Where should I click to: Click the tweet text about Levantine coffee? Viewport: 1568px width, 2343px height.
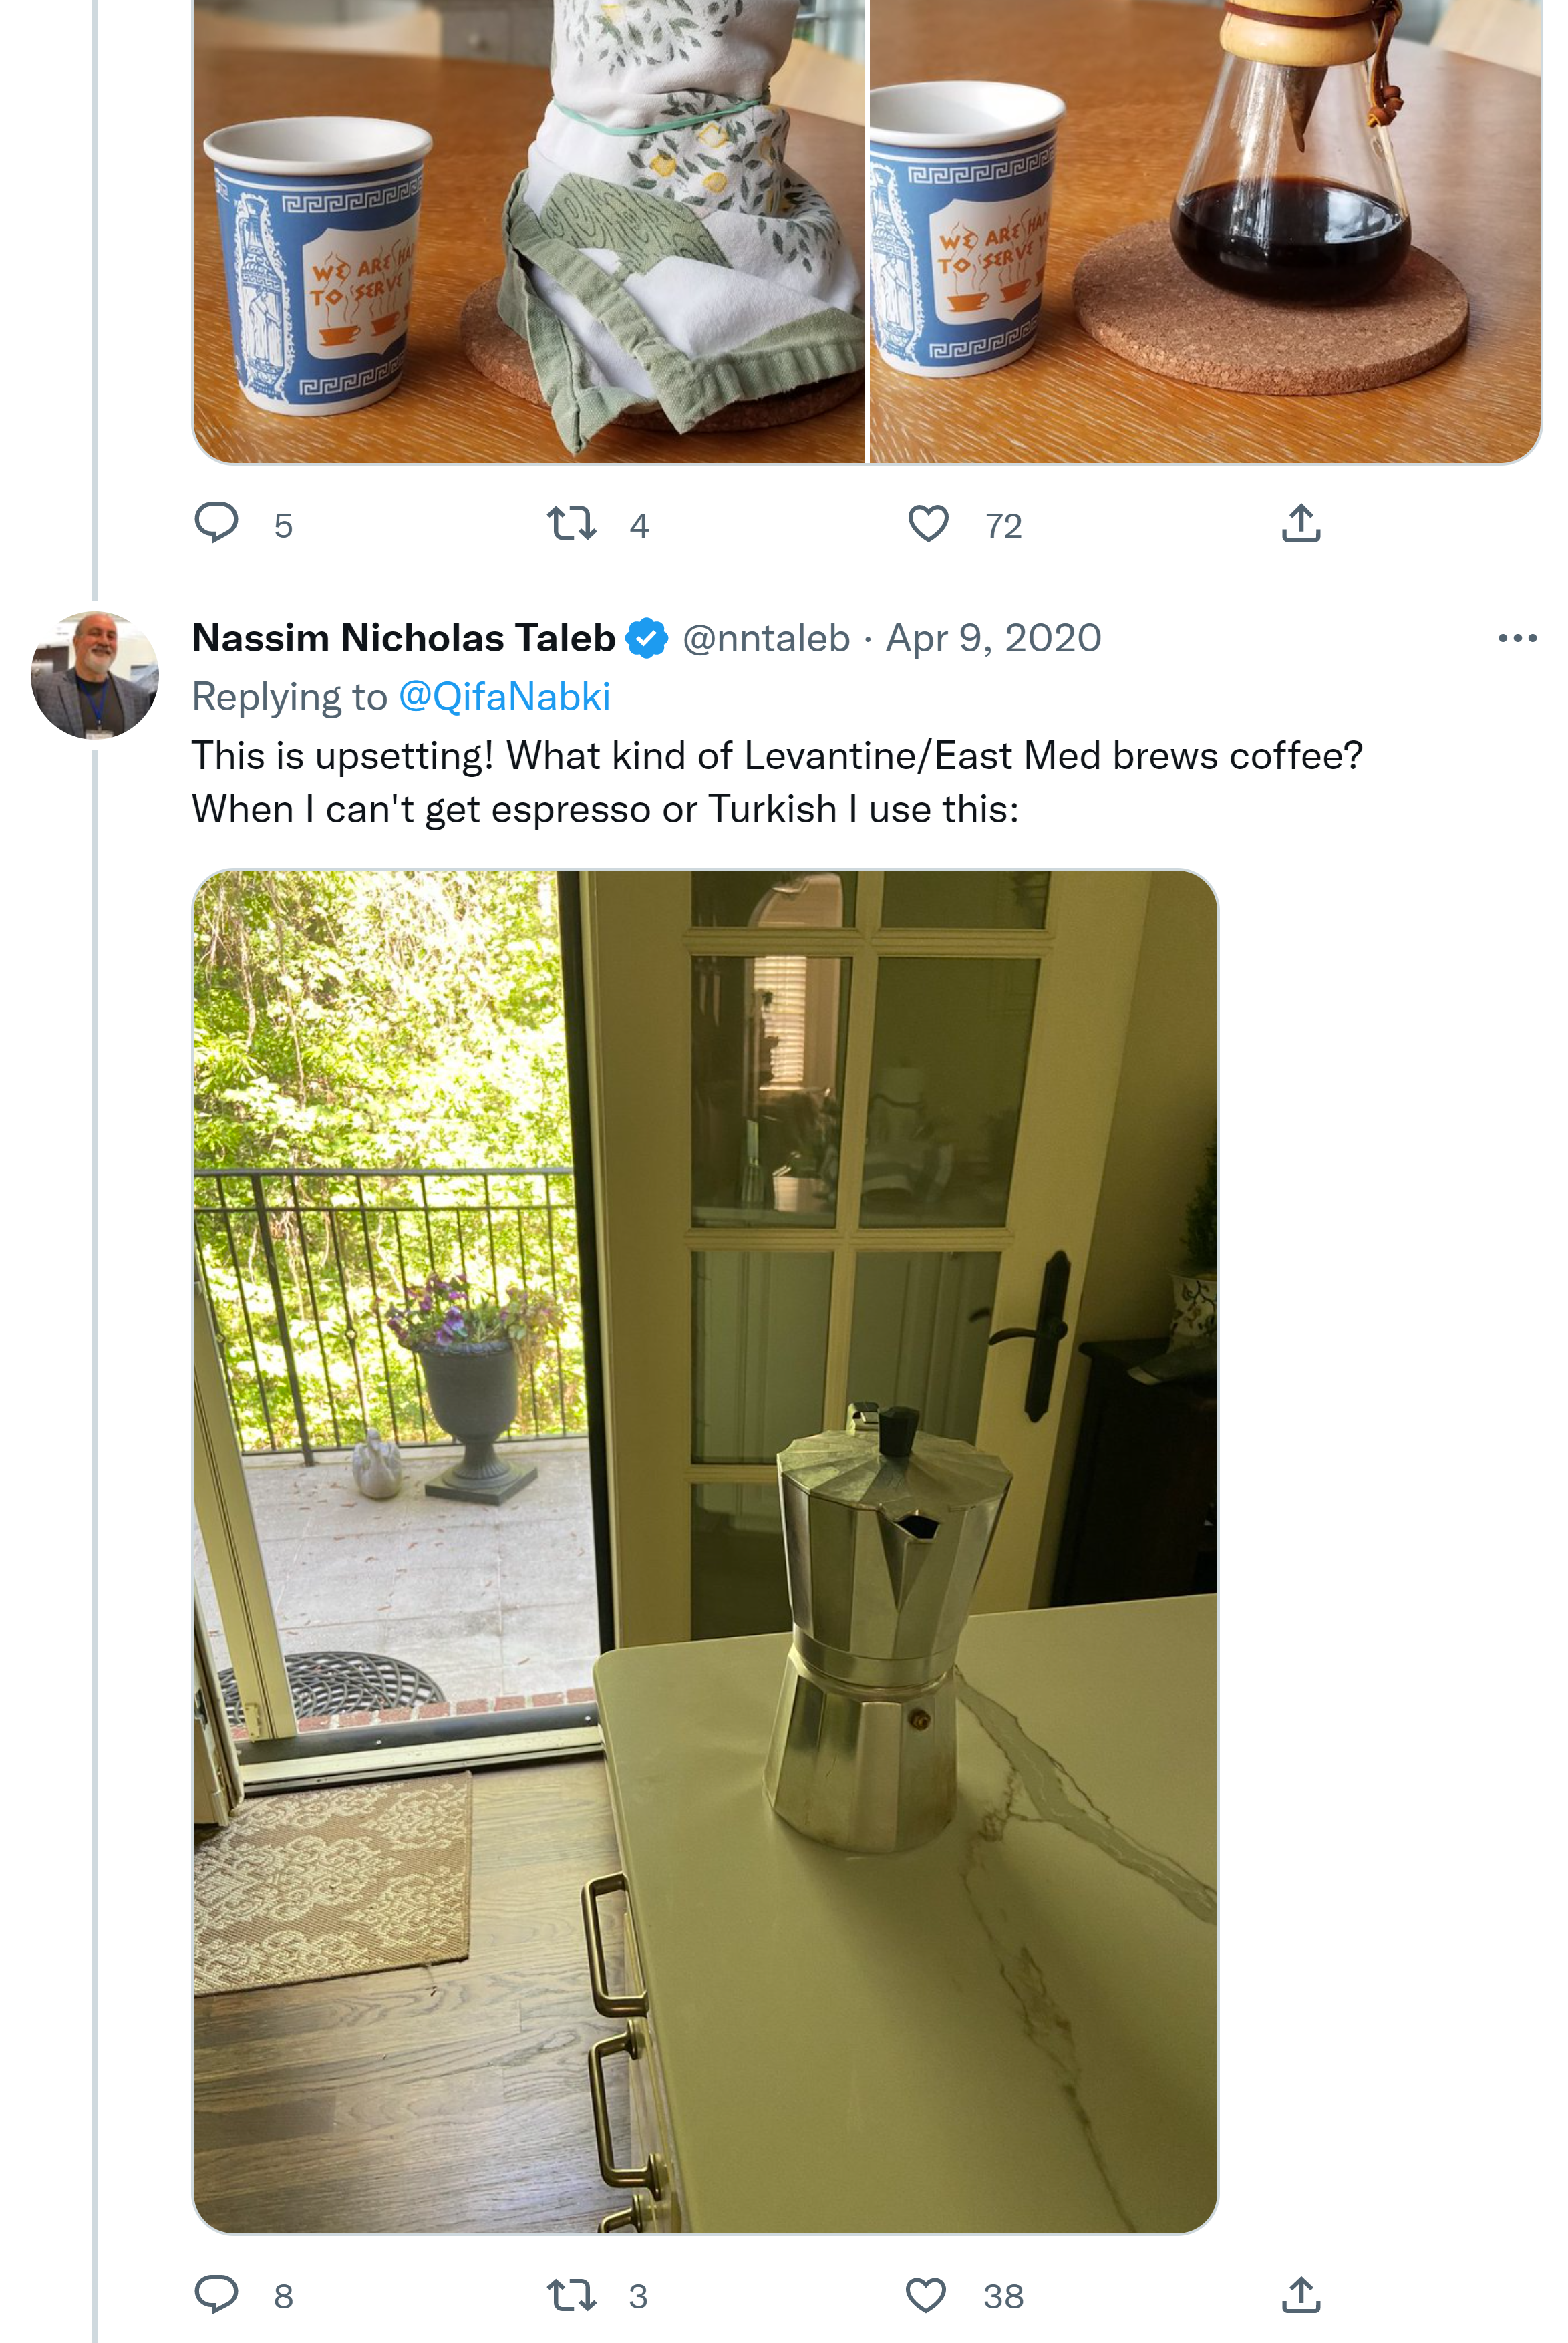click(x=776, y=782)
